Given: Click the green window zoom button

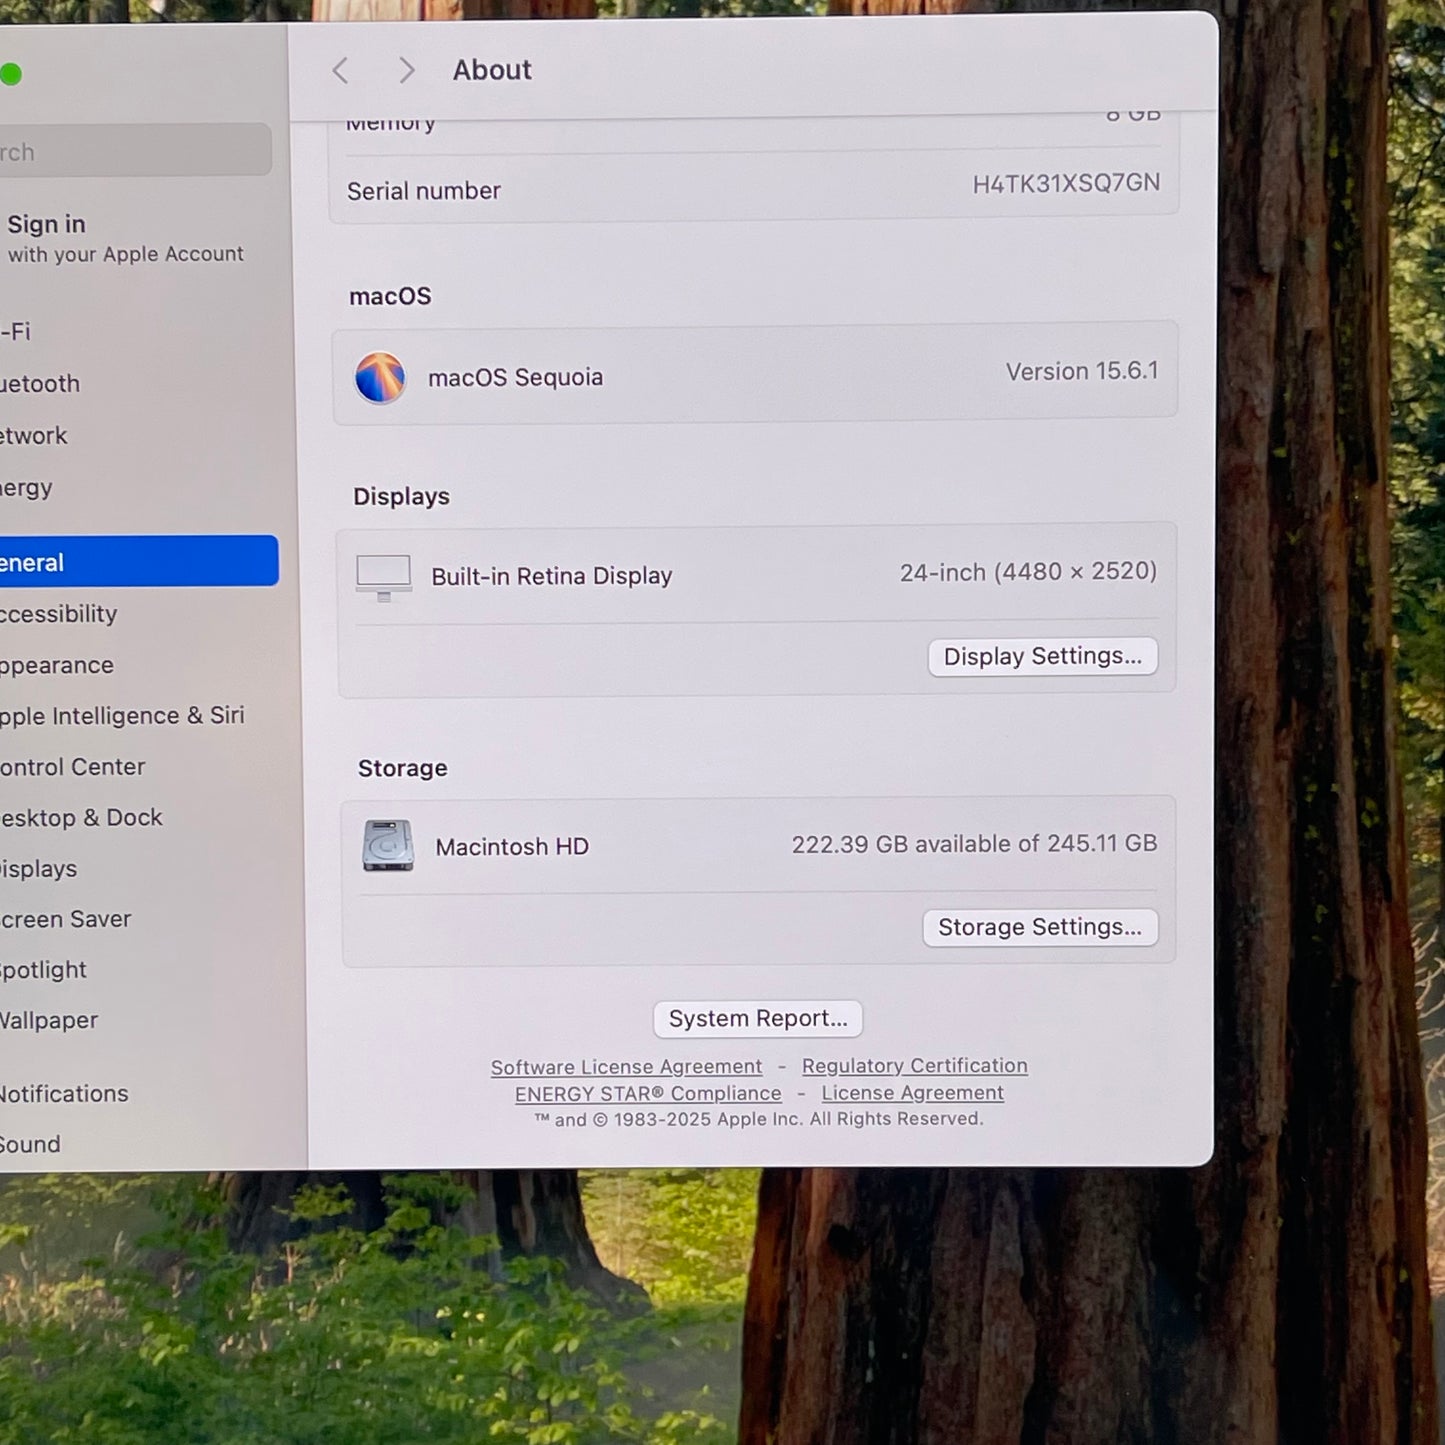Looking at the screenshot, I should [11, 75].
